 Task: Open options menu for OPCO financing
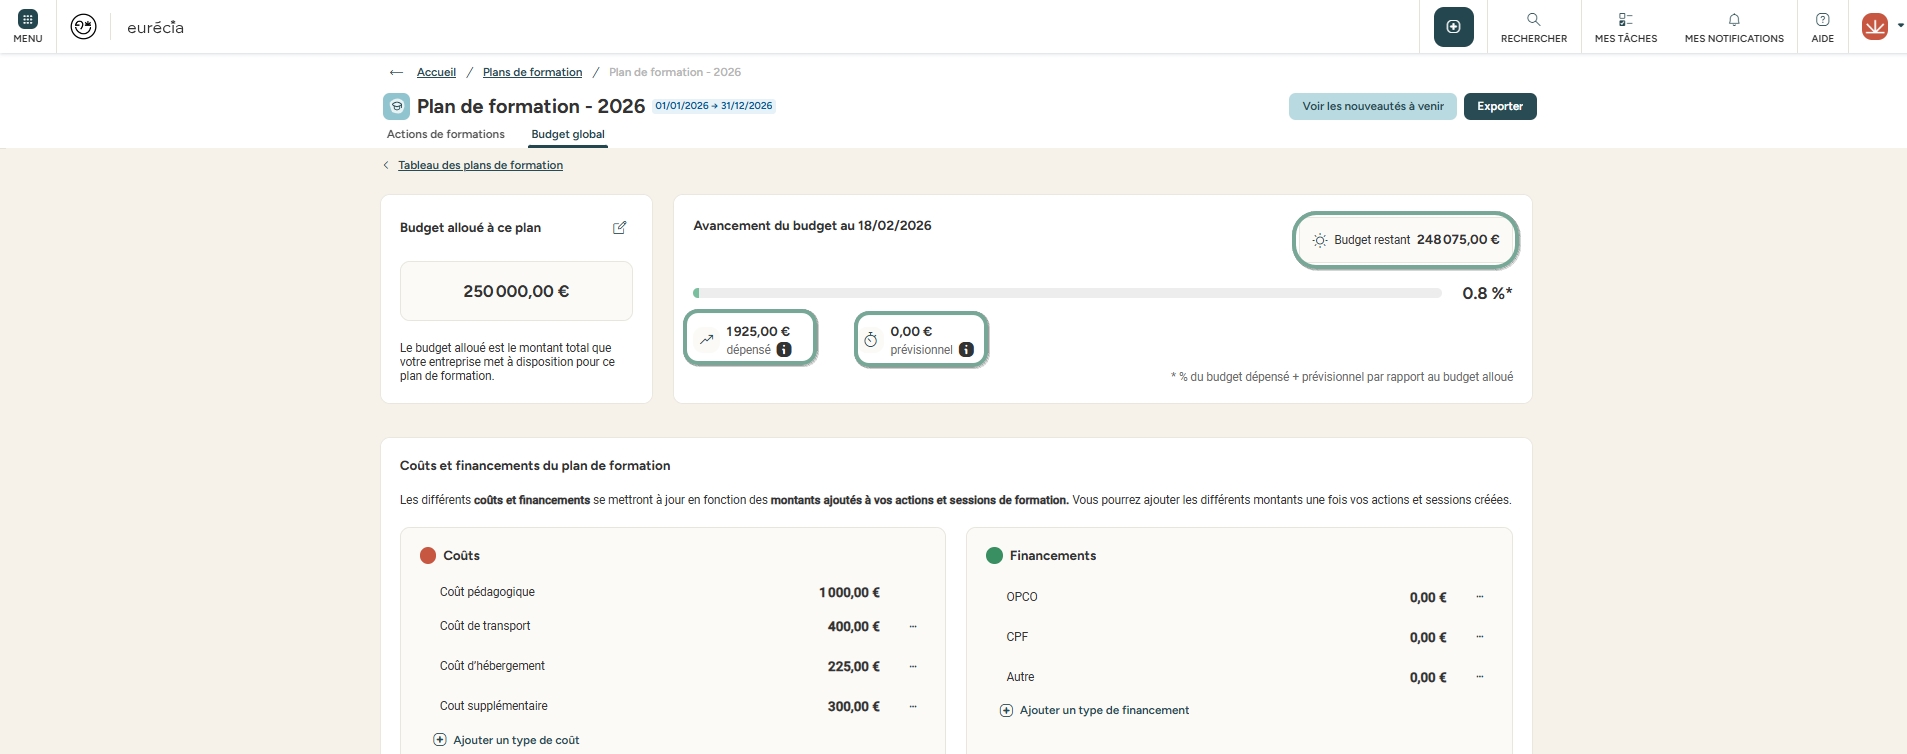(1480, 597)
